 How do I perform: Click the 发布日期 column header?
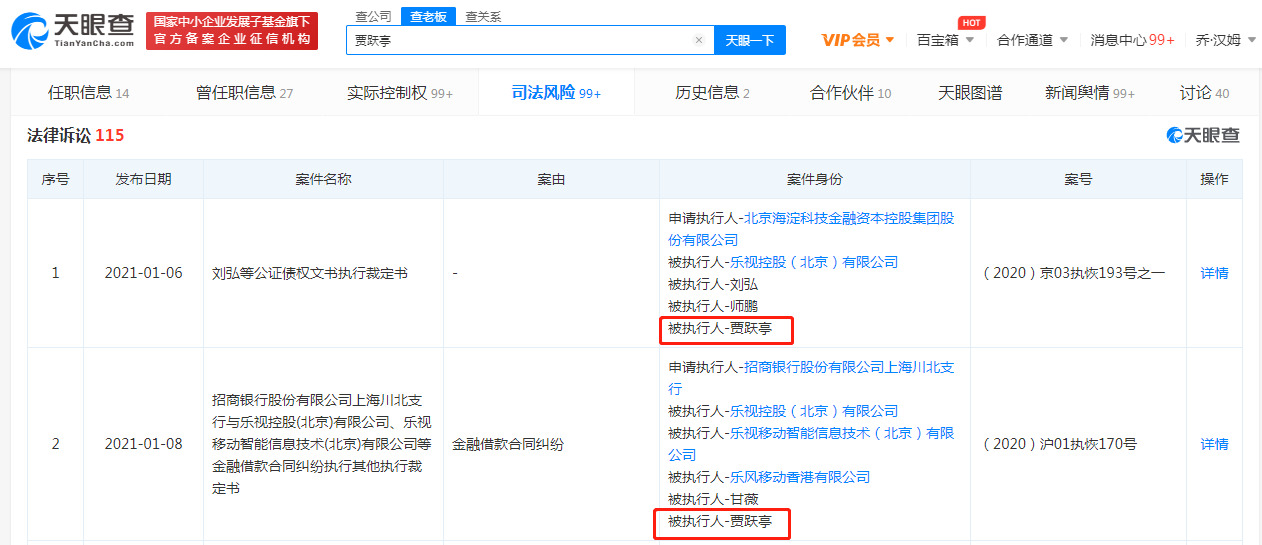coord(143,179)
